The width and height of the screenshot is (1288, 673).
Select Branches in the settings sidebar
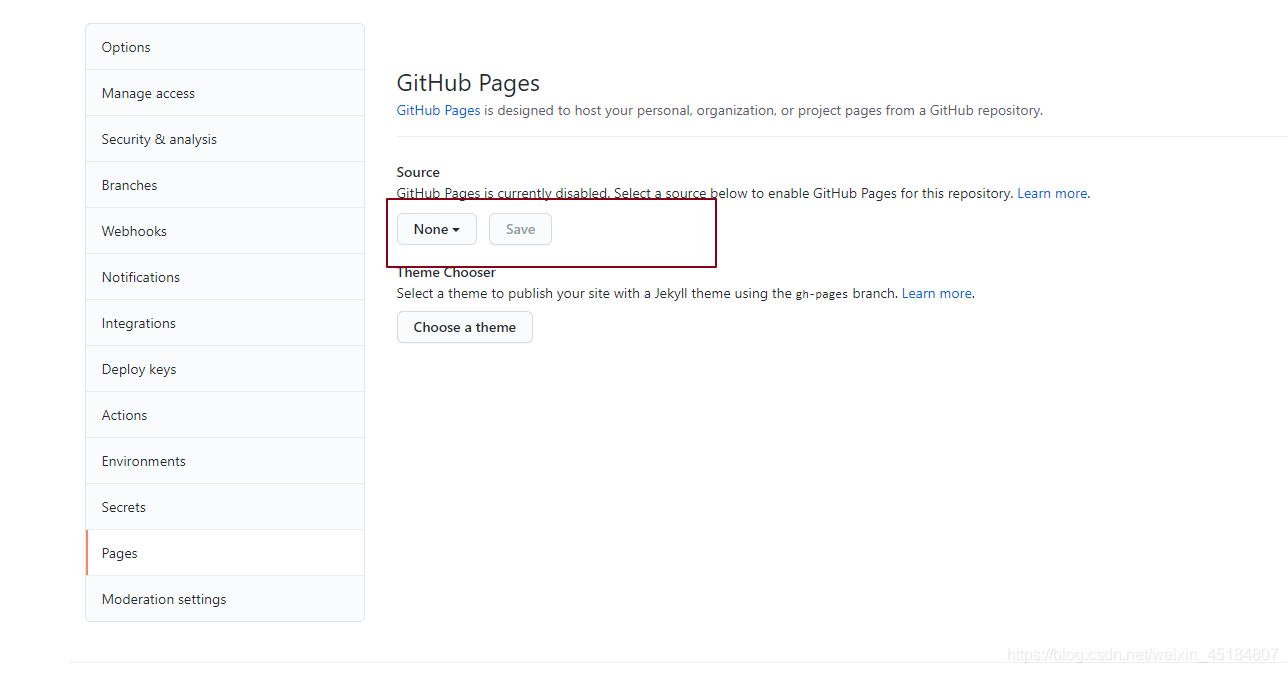point(225,185)
